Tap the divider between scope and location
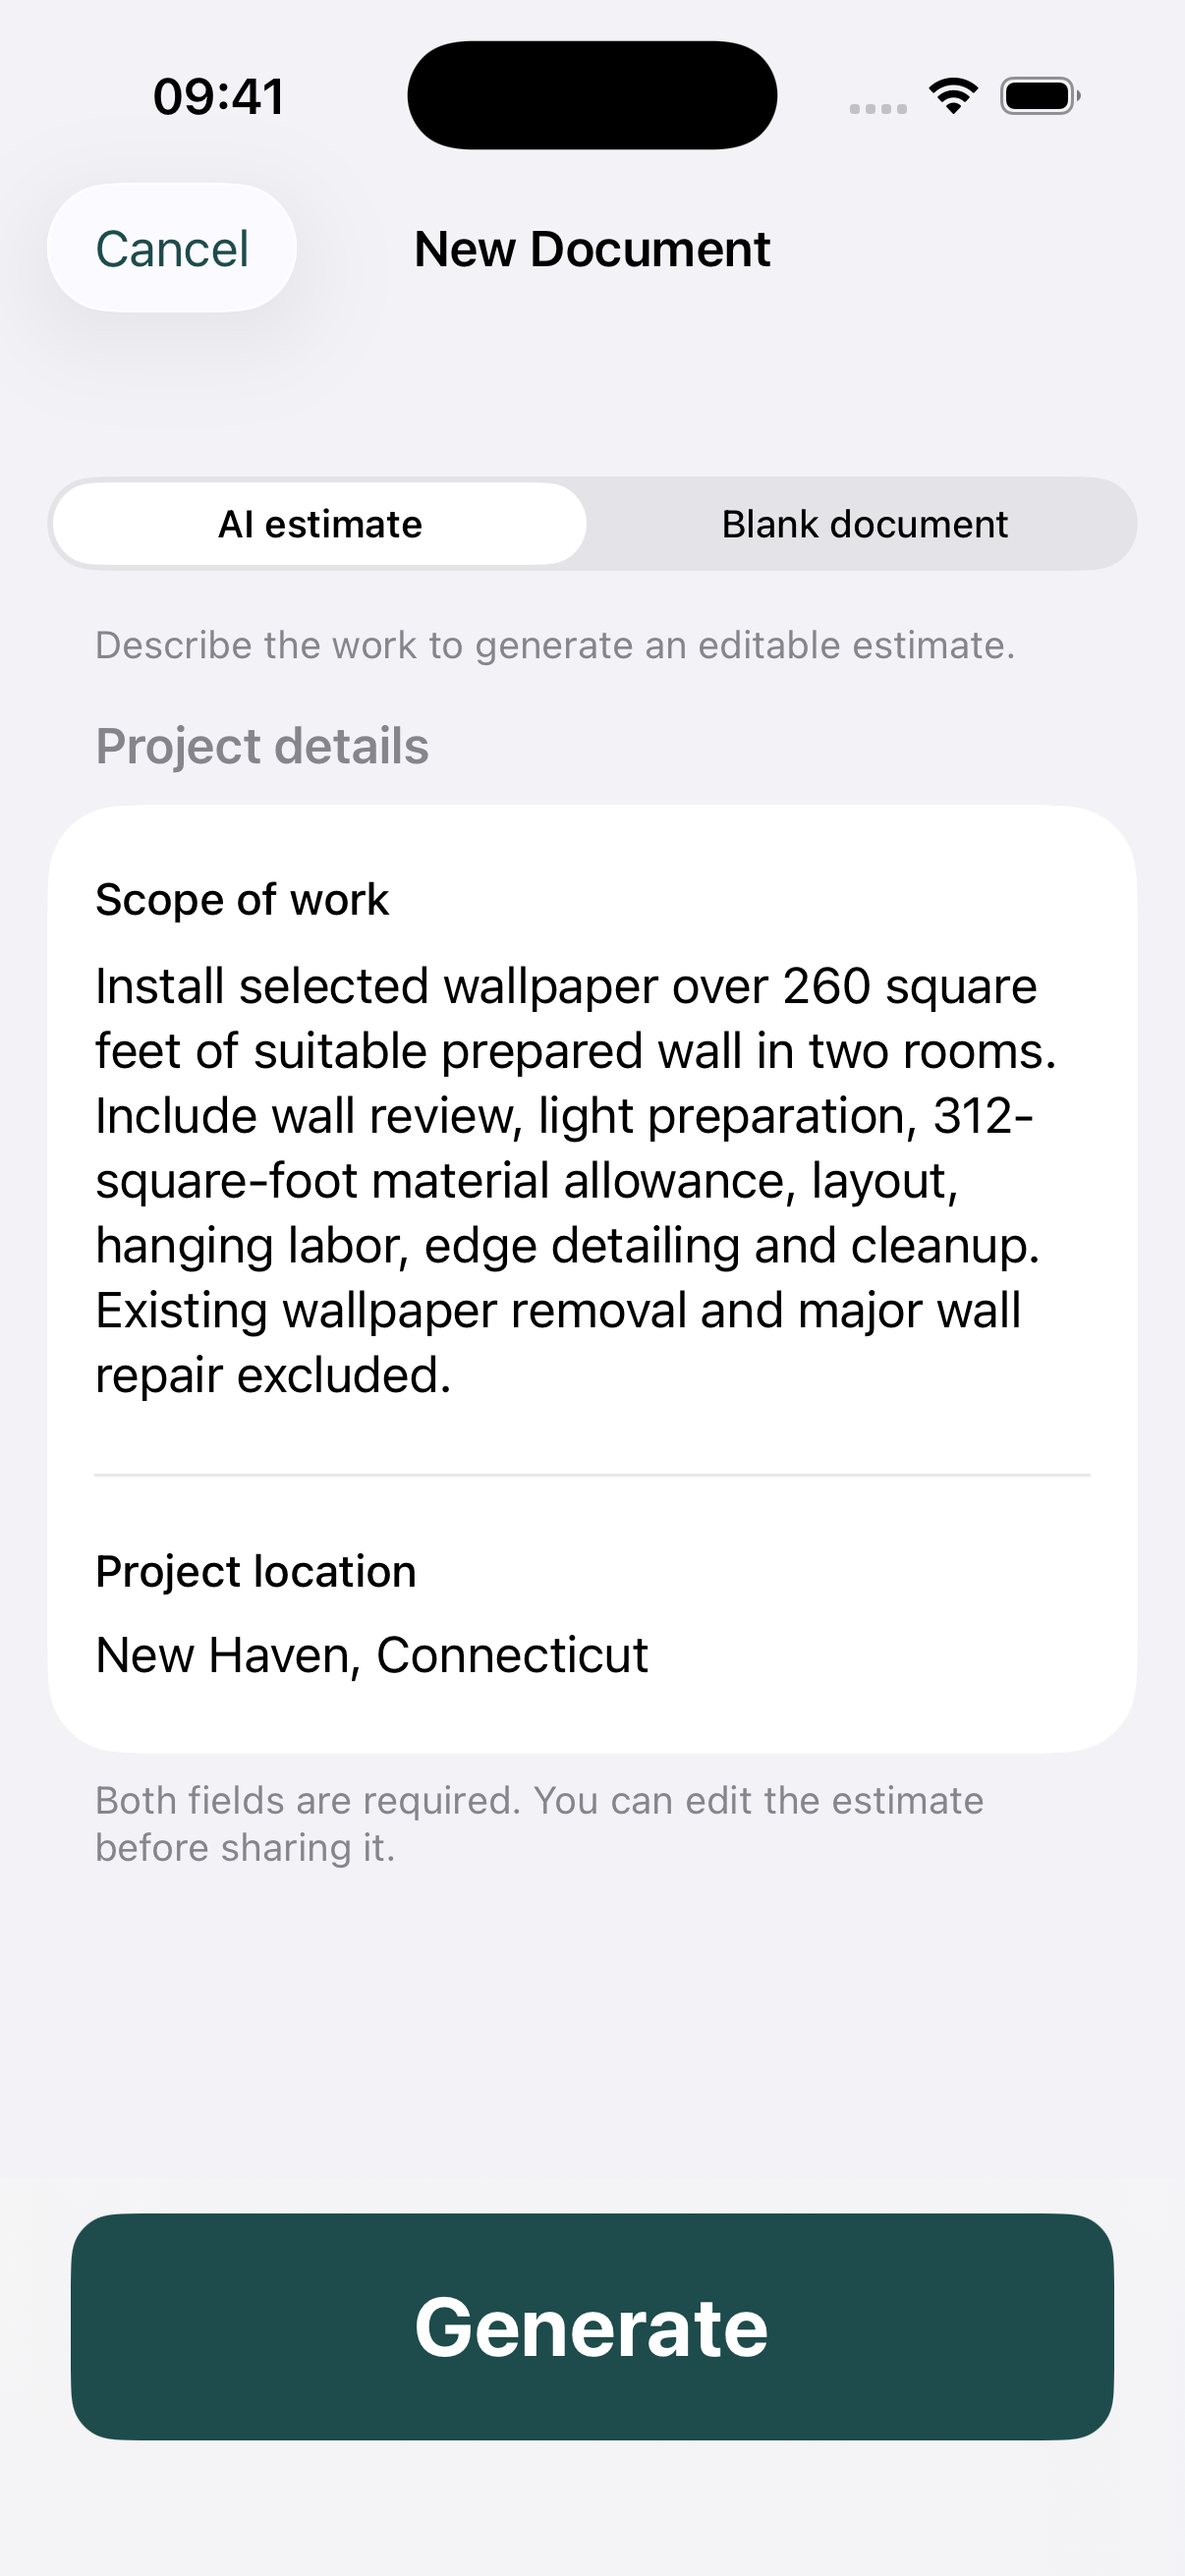The width and height of the screenshot is (1185, 2576). [x=592, y=1475]
